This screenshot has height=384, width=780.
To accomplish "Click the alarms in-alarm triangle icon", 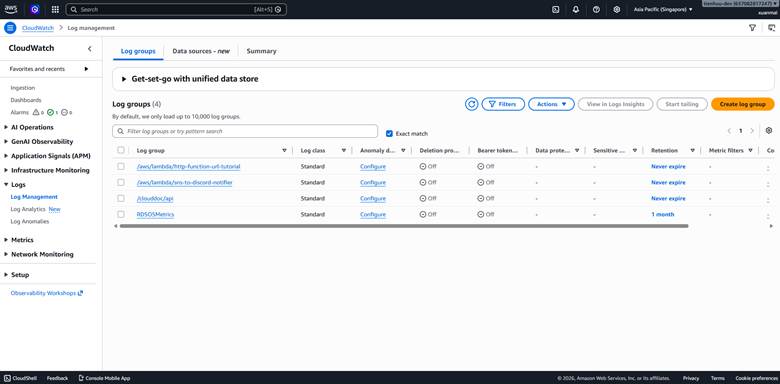I will tap(36, 112).
